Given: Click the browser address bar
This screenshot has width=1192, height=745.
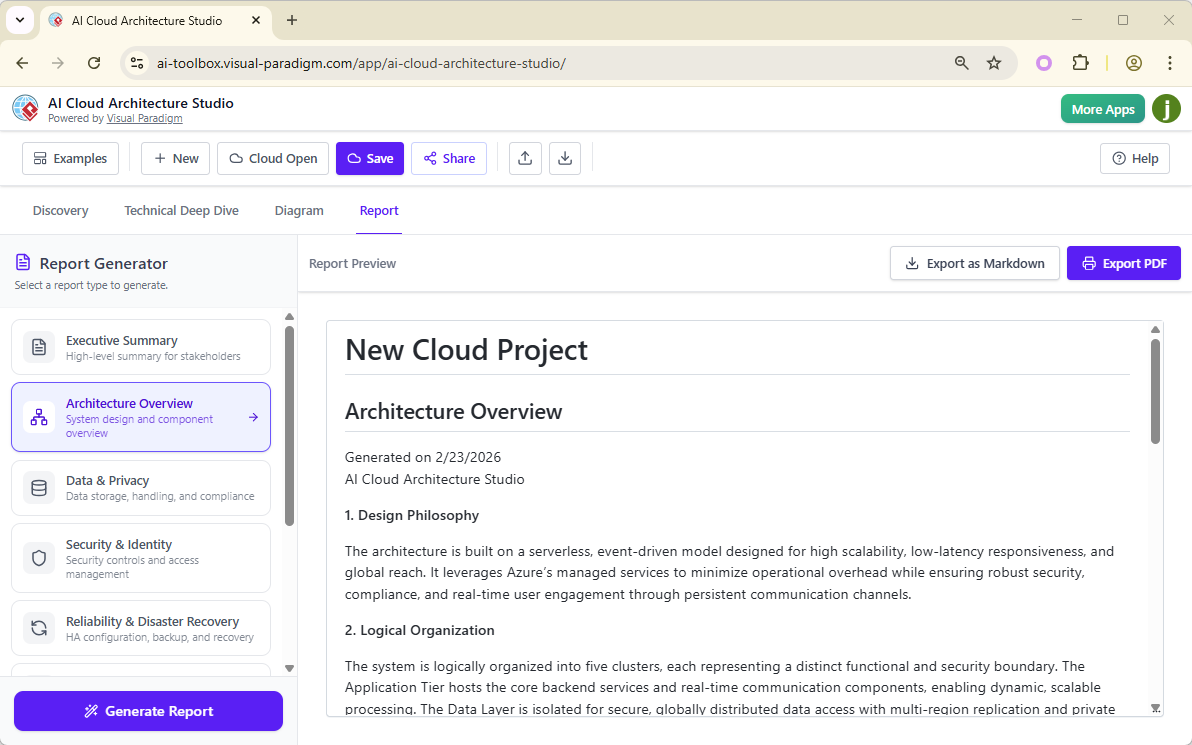Looking at the screenshot, I should pos(400,62).
